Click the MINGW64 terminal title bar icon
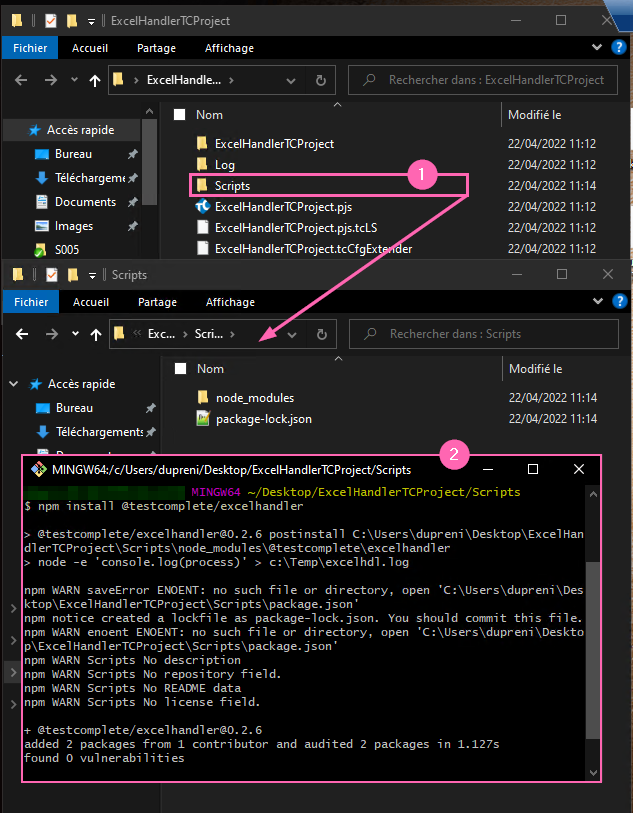Screen dimensions: 633x813 [38, 470]
